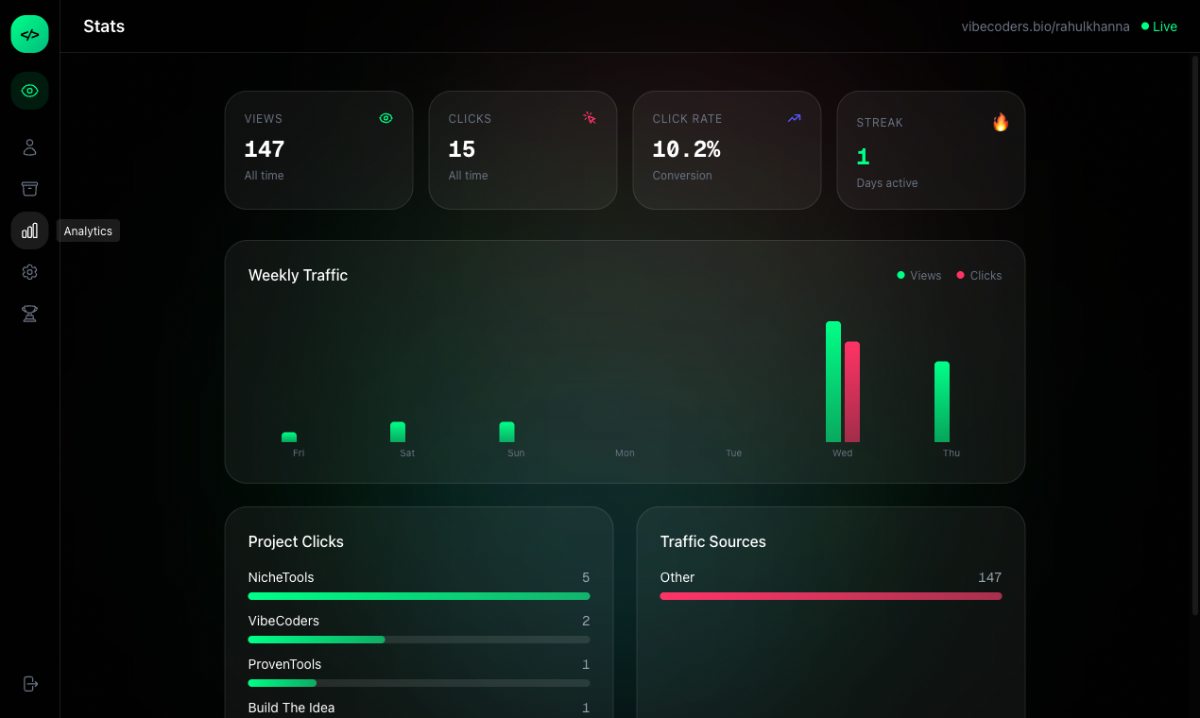
Task: Sign out using the logout icon
Action: (29, 684)
